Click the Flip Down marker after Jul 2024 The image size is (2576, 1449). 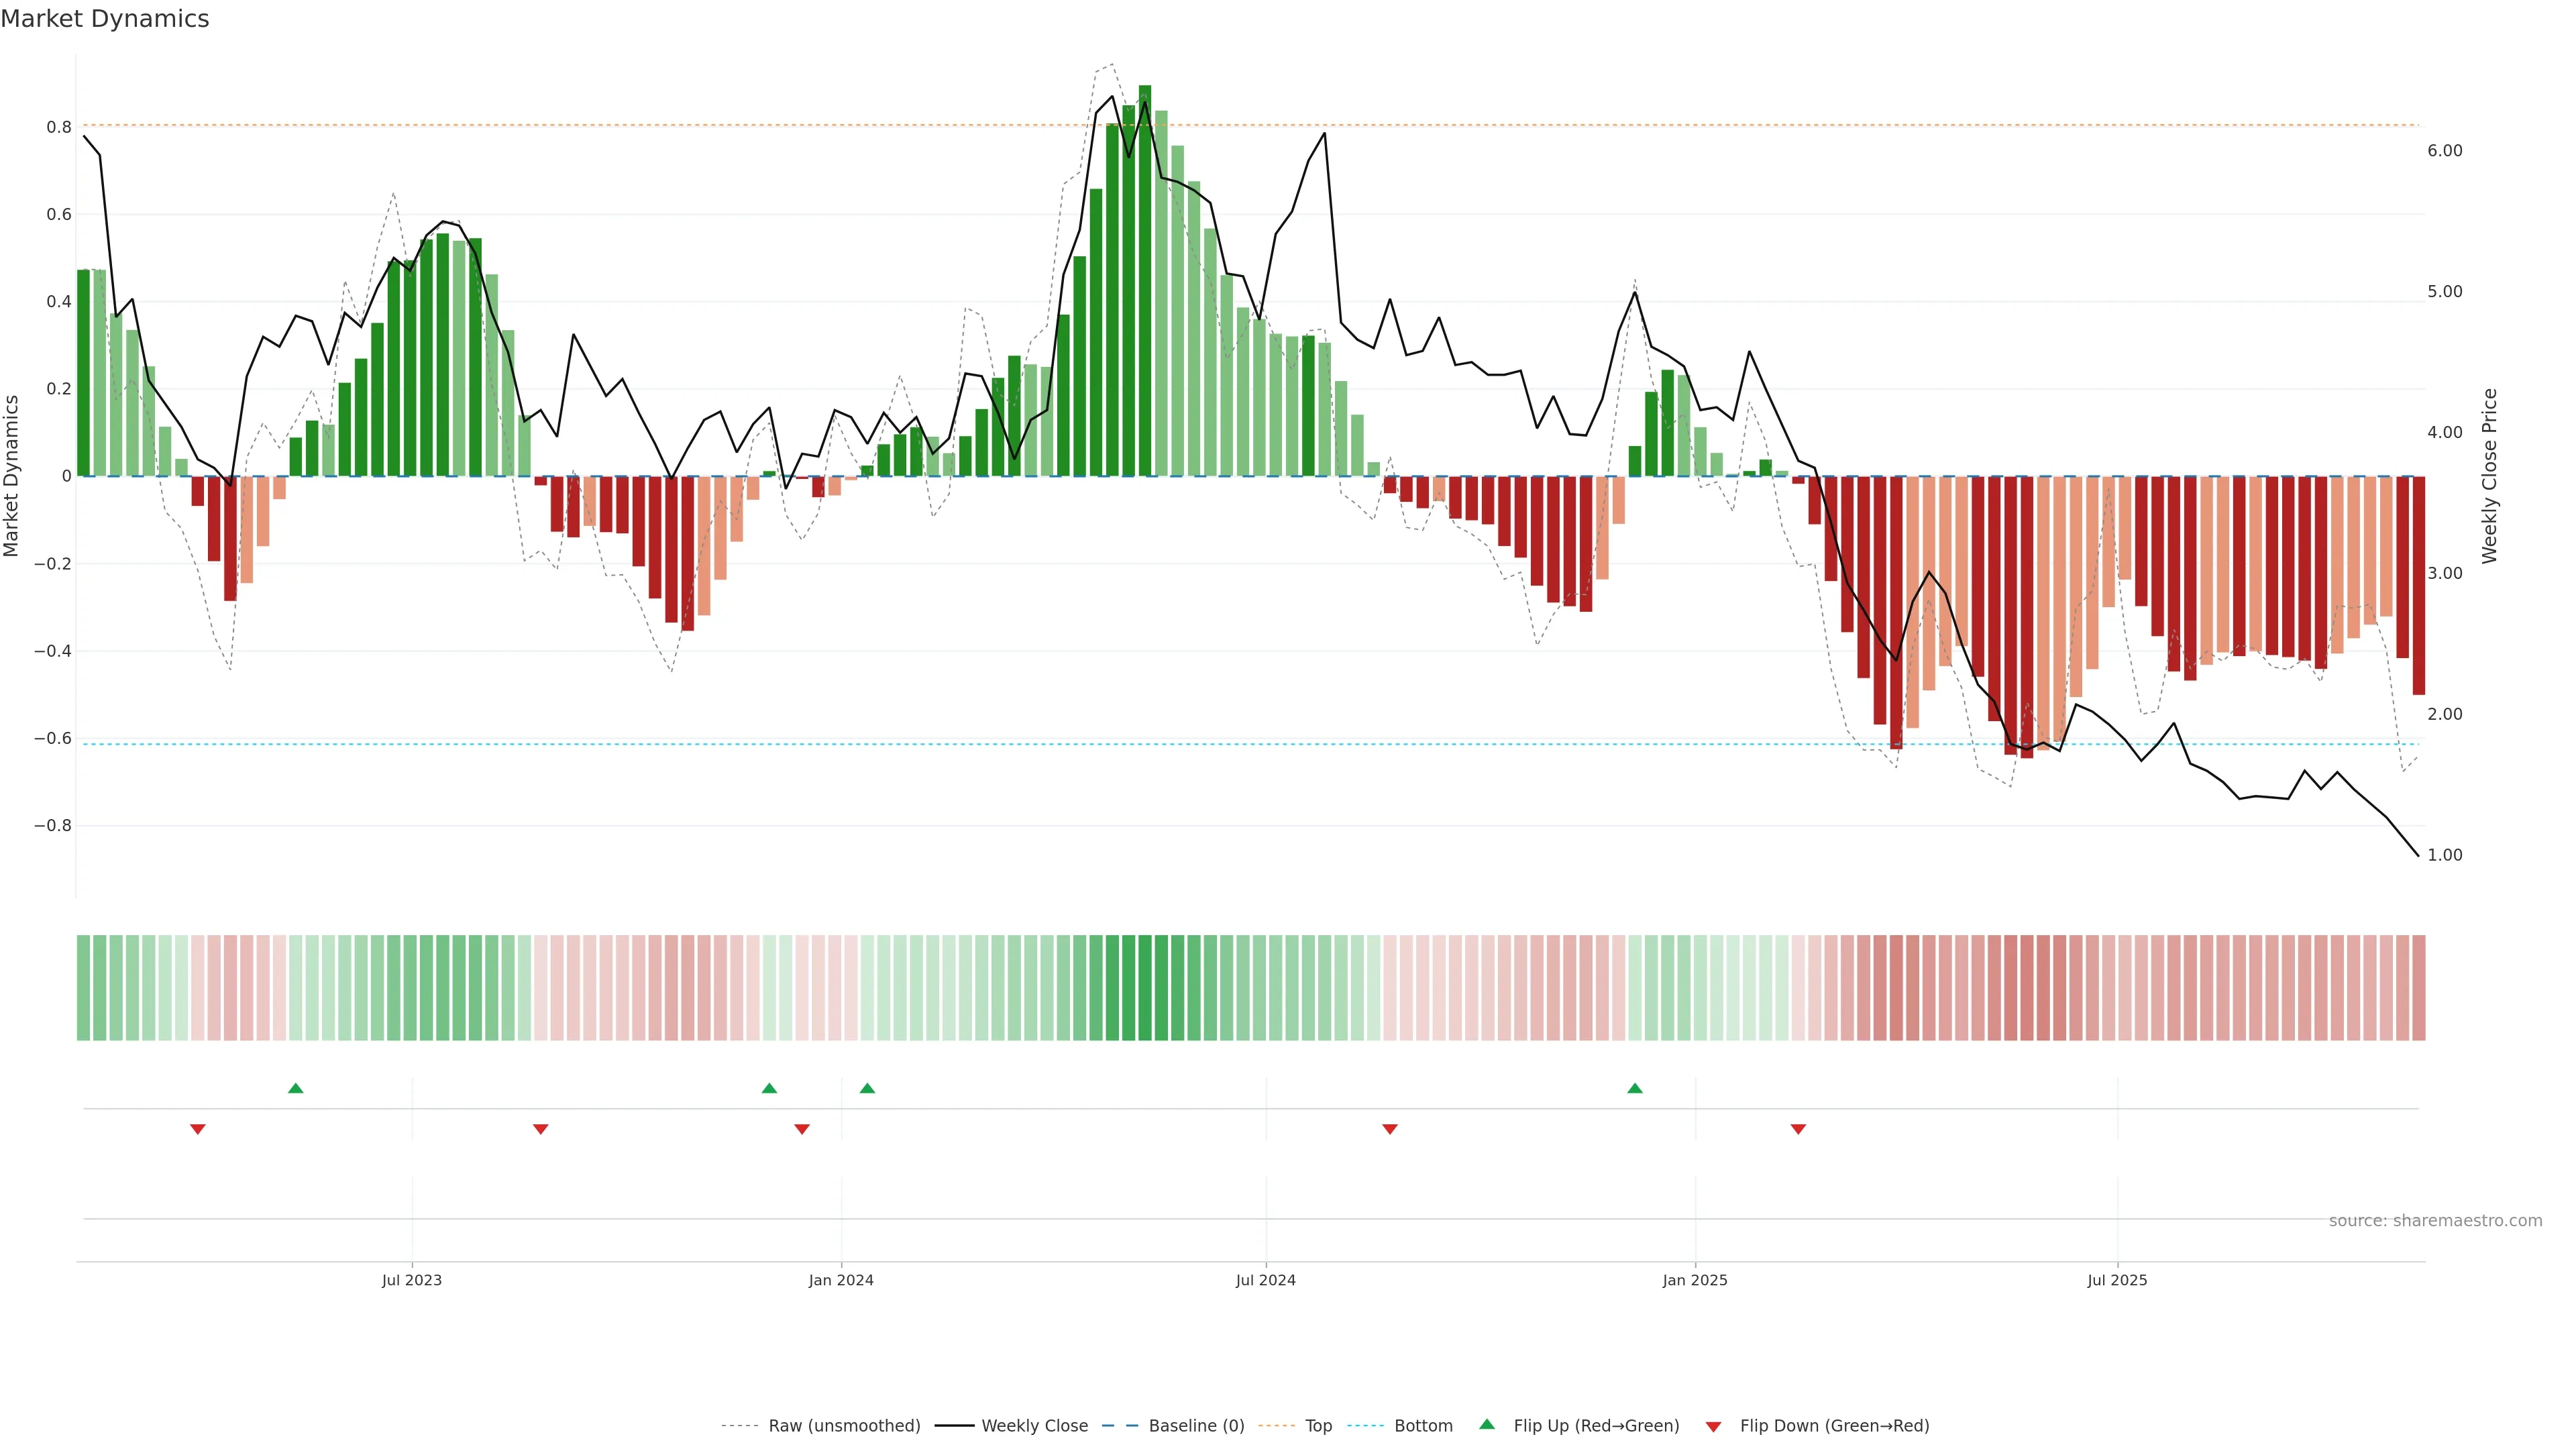coord(1390,1129)
